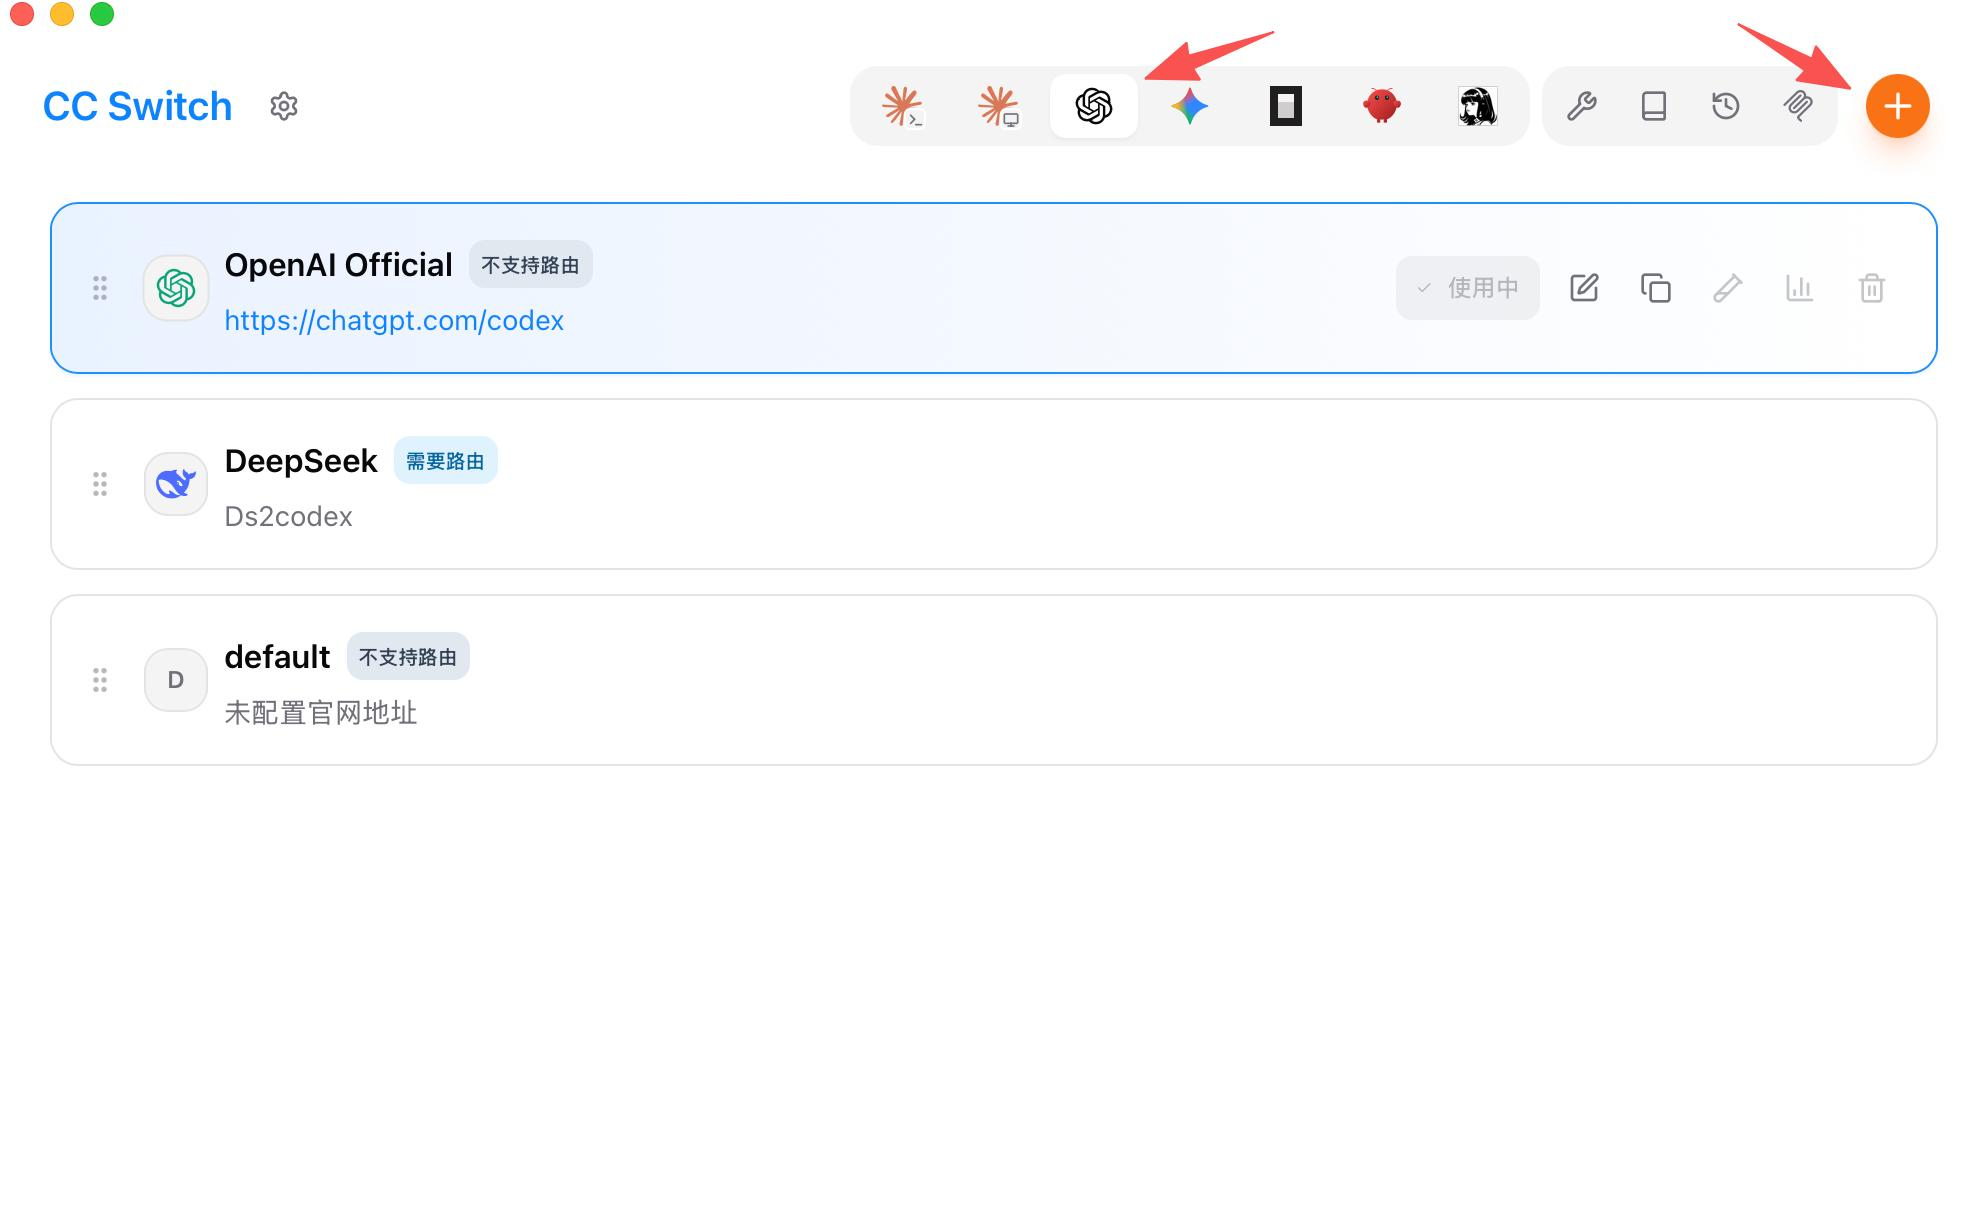Viewport: 1984px width, 1226px height.
Task: Click the 不支持路由 badge next to default
Action: (x=408, y=657)
